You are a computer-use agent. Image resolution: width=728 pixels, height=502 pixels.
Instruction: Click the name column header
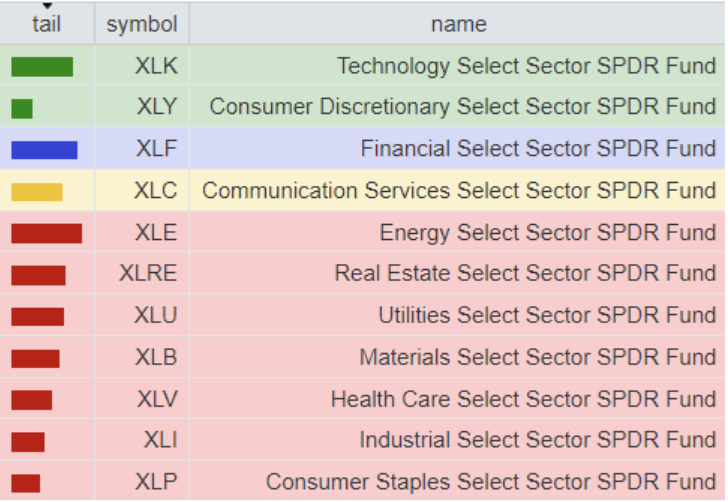point(458,25)
